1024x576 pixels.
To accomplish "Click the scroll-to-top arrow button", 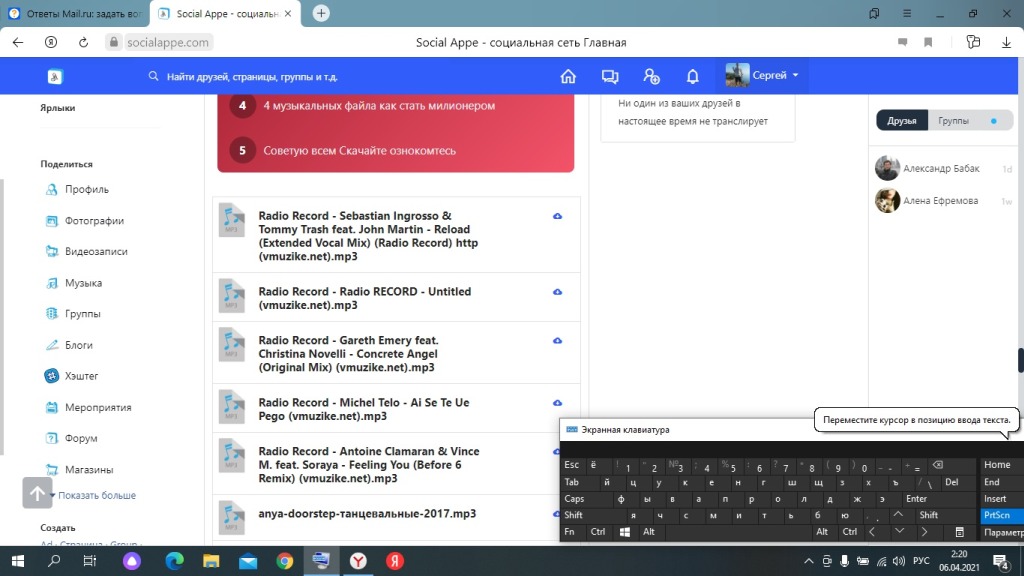I will pos(37,492).
